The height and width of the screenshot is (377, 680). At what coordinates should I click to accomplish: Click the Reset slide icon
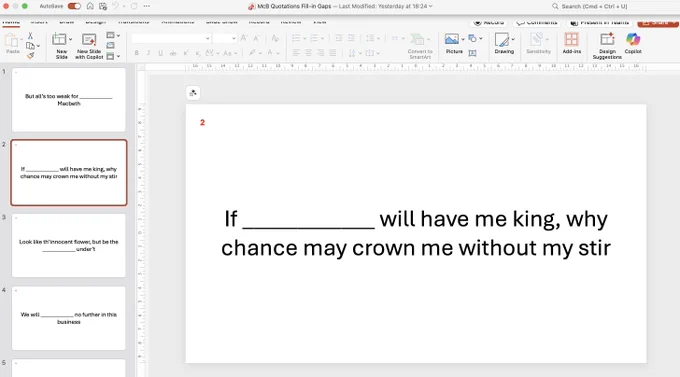click(111, 46)
